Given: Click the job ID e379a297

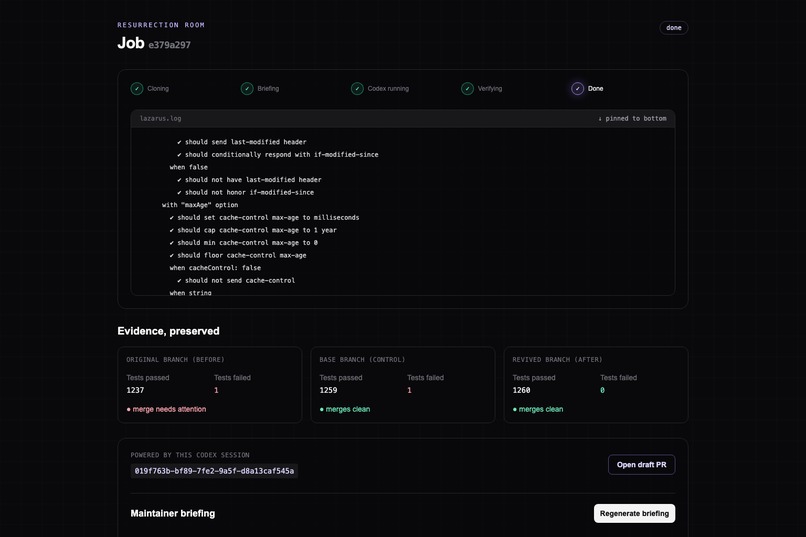Looking at the screenshot, I should click(x=170, y=45).
